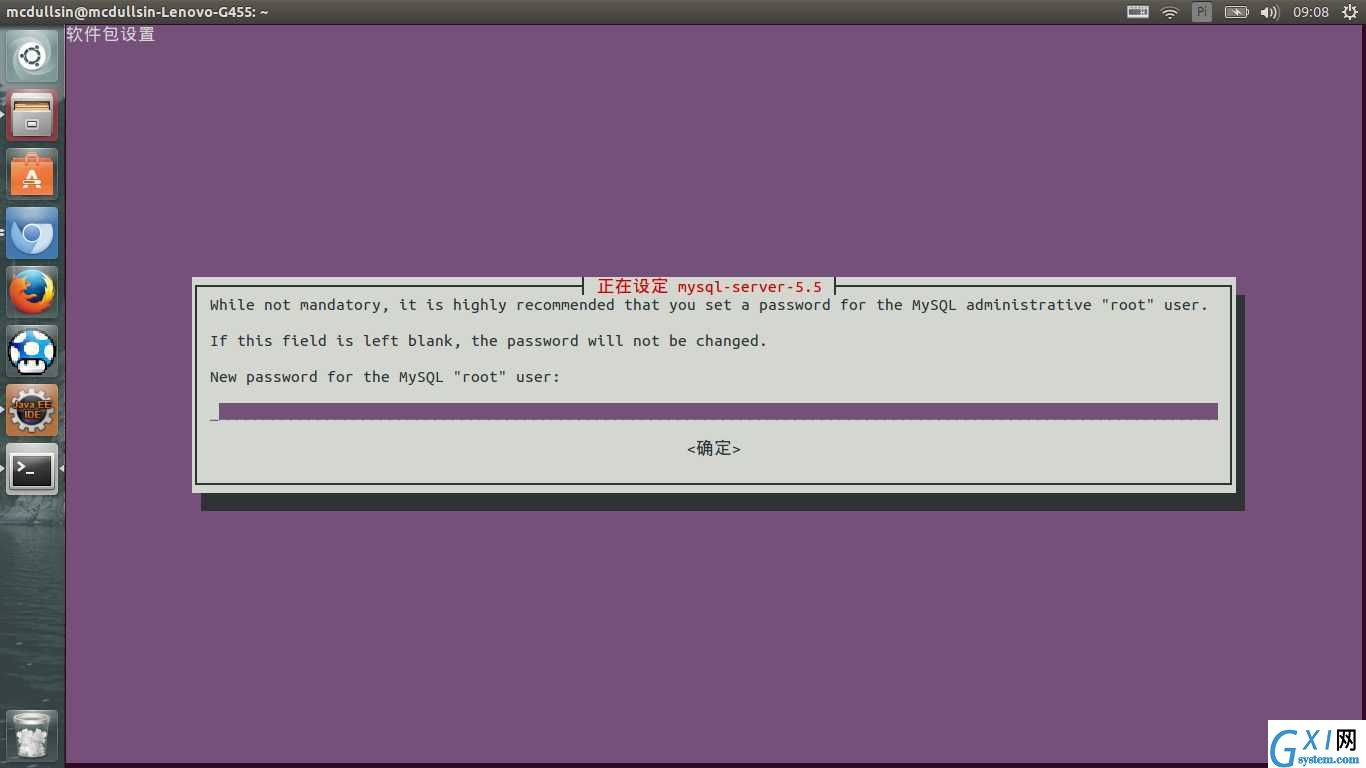Open sound volume indicator
This screenshot has height=768, width=1366.
[1270, 12]
